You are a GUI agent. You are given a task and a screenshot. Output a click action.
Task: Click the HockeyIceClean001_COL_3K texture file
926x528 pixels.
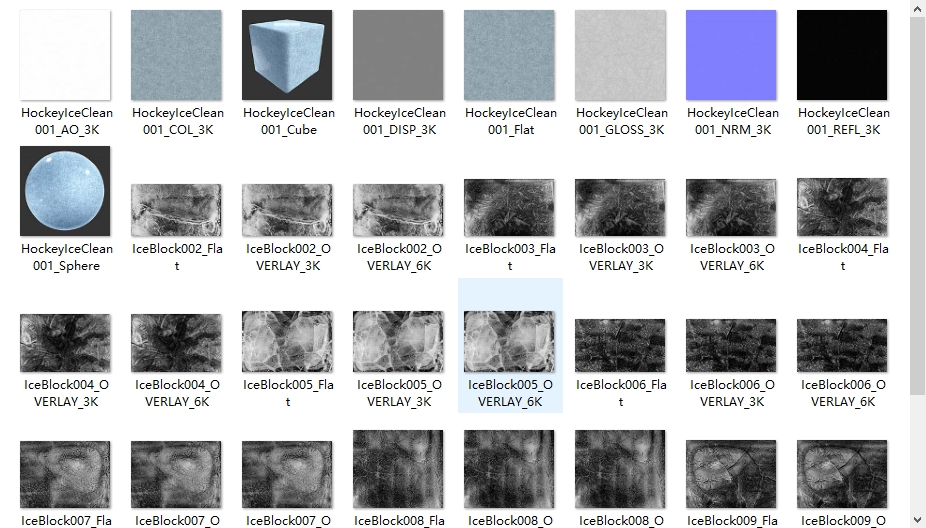point(177,55)
